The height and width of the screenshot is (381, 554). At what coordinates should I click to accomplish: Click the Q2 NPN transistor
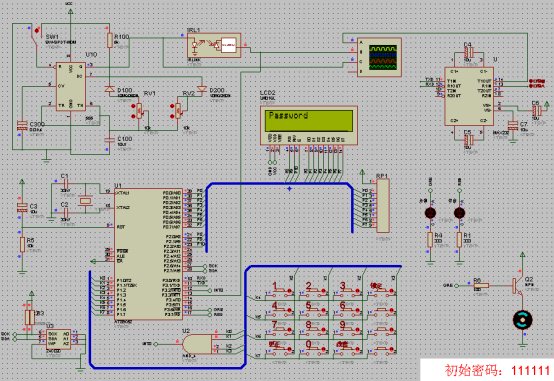516,286
